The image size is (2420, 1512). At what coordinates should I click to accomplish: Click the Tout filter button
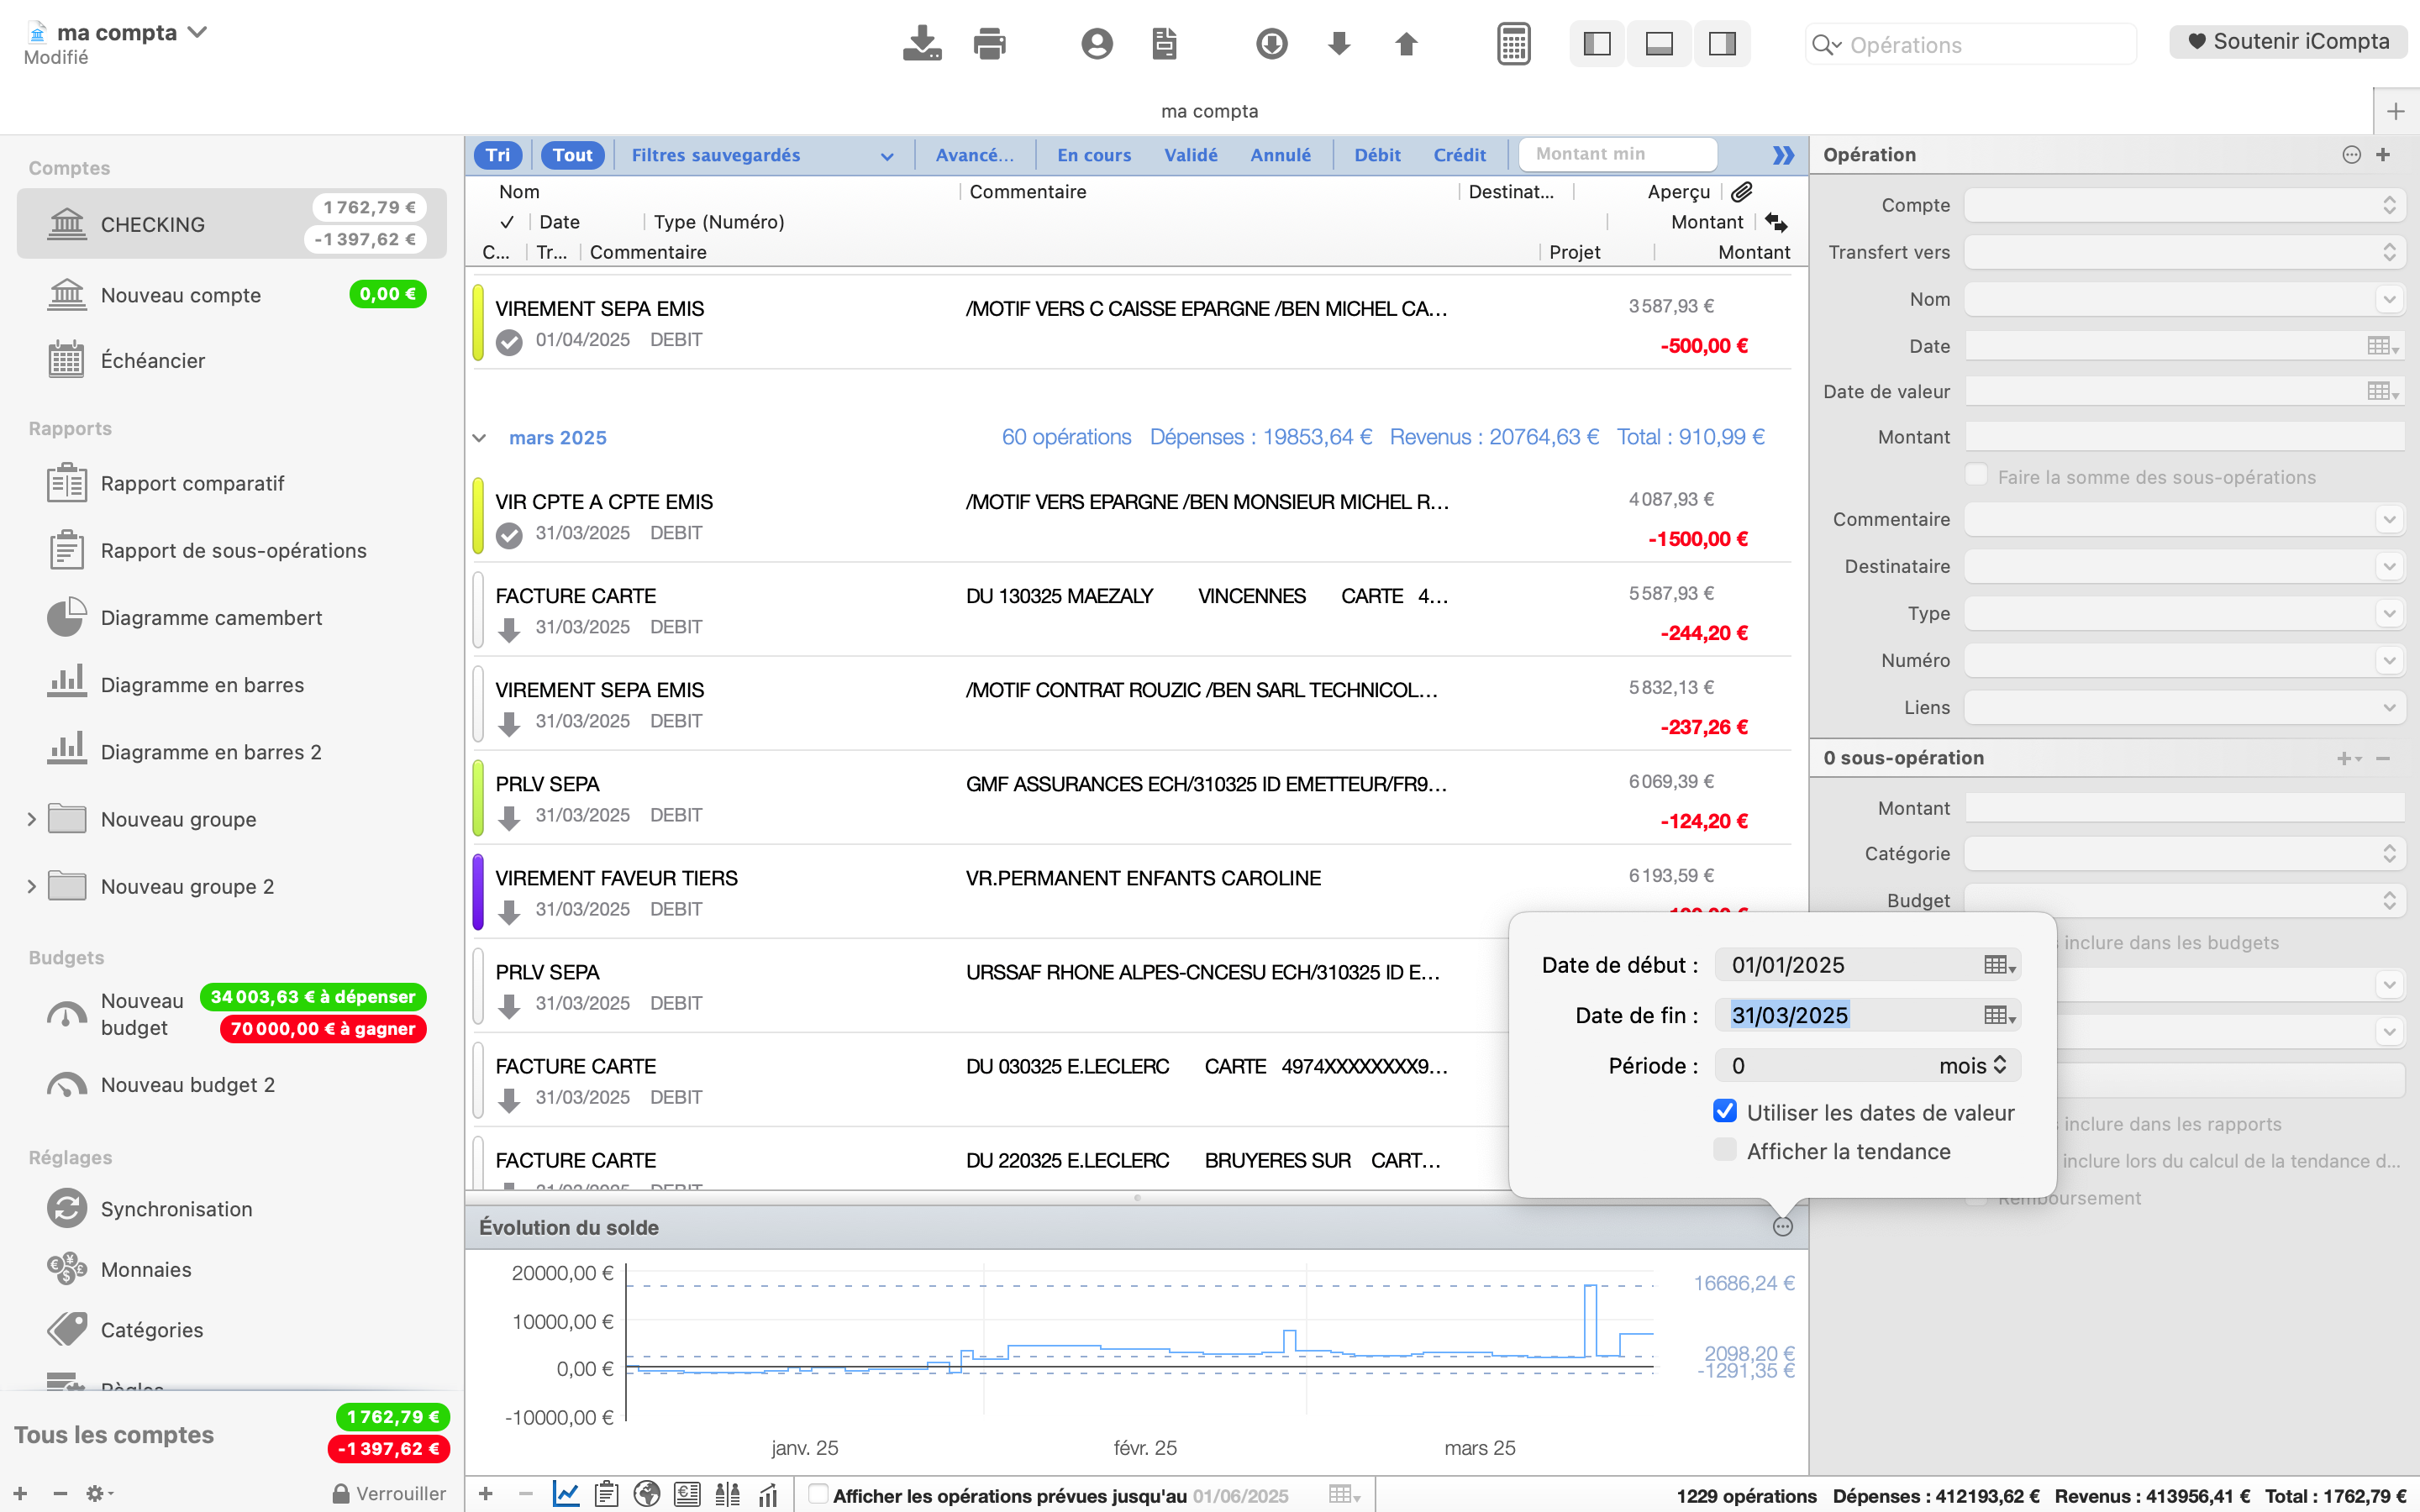(x=573, y=154)
